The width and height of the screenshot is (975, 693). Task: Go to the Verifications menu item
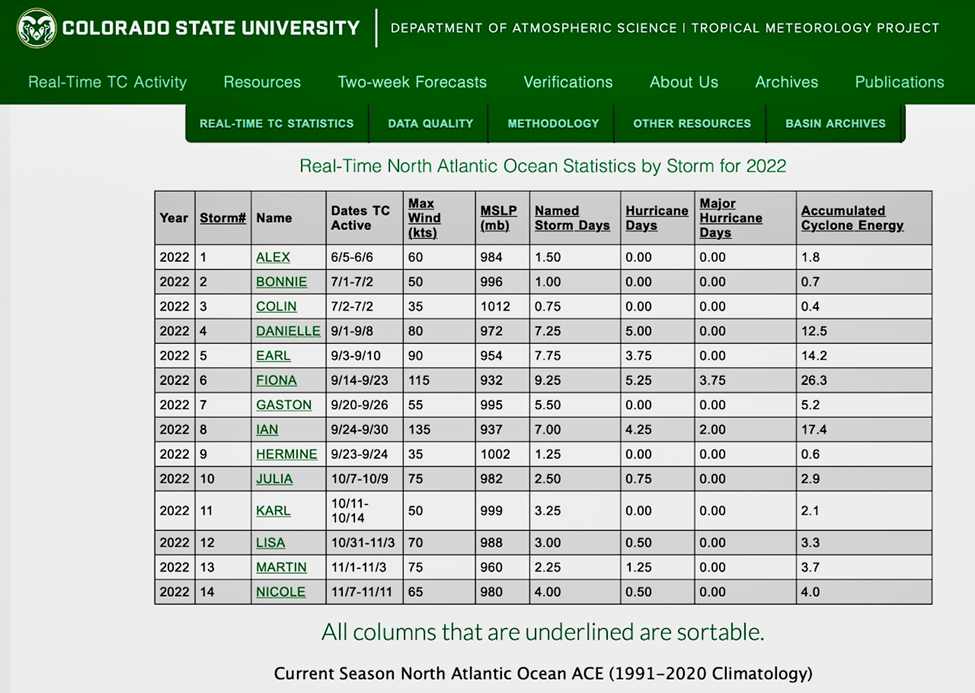click(x=568, y=82)
